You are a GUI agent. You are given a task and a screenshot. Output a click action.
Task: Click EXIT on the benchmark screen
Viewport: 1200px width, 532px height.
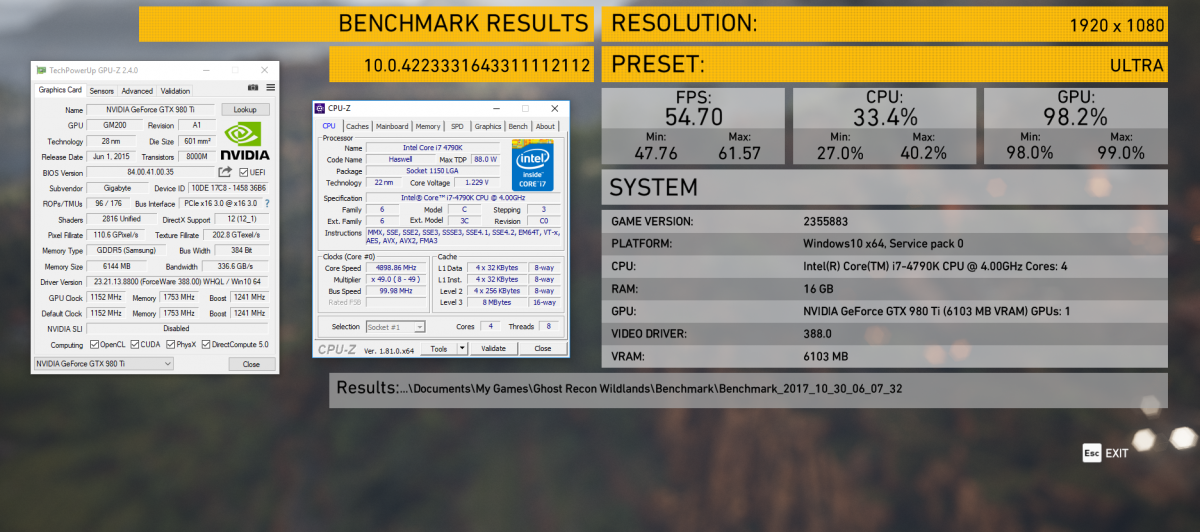pyautogui.click(x=1117, y=453)
